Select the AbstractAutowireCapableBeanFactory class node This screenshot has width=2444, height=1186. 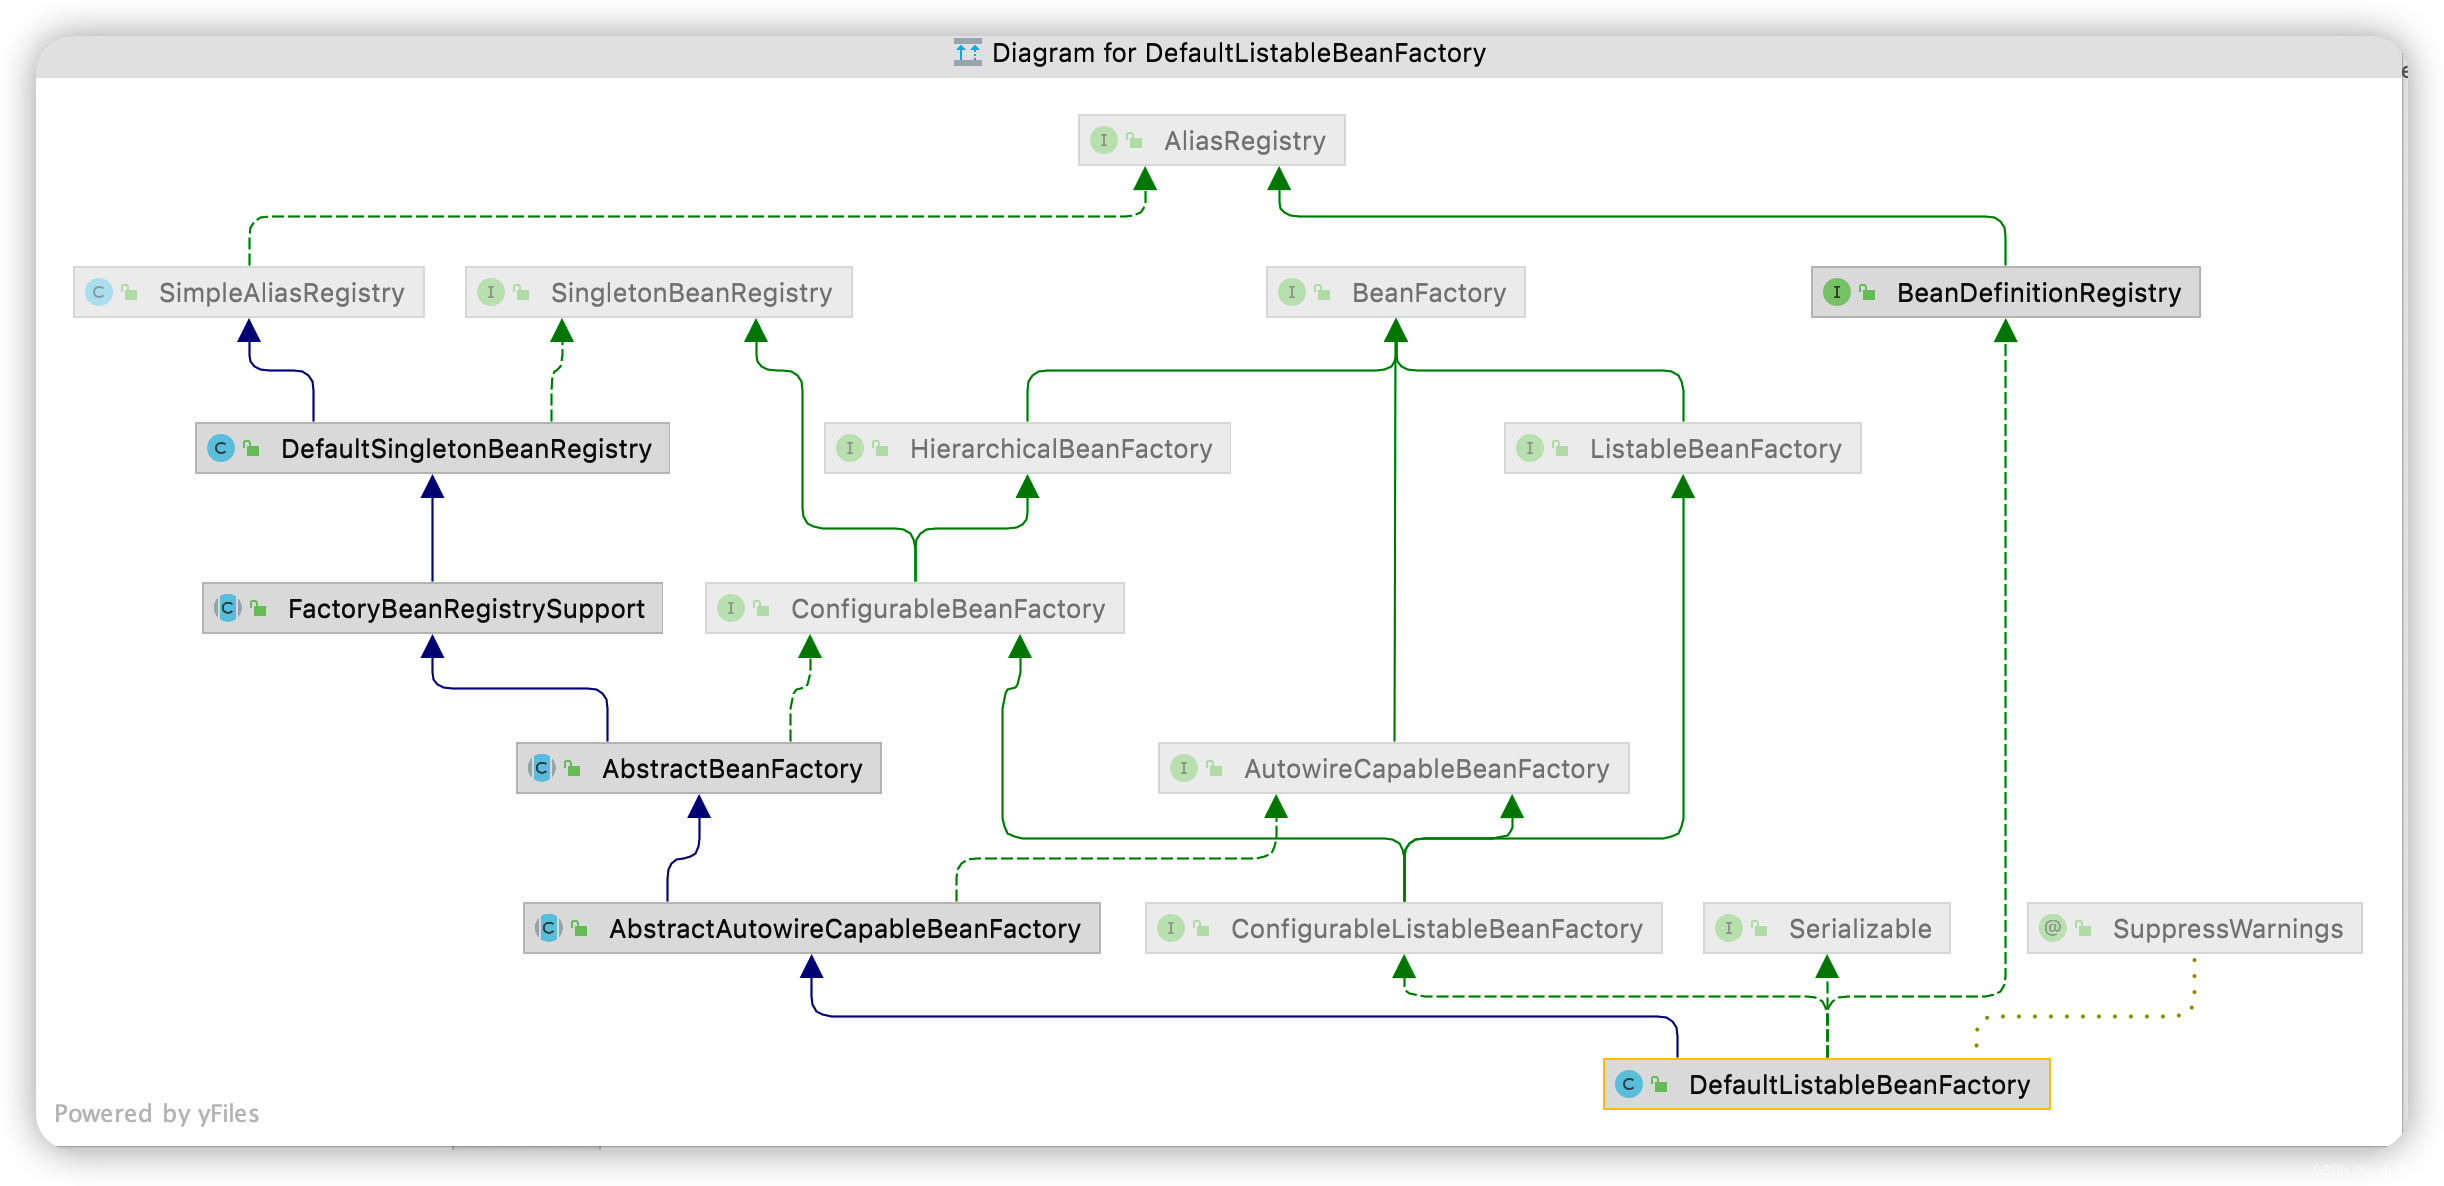(x=844, y=929)
